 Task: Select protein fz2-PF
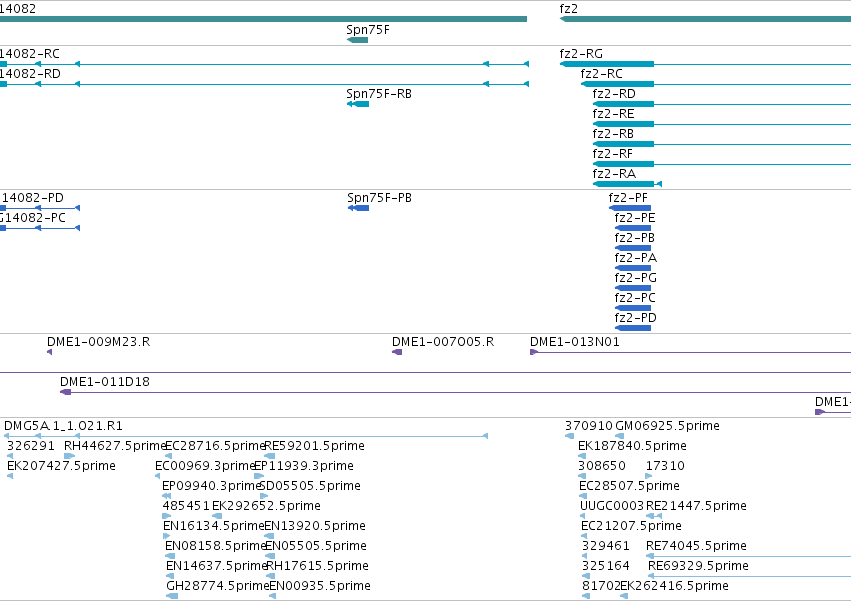point(628,198)
